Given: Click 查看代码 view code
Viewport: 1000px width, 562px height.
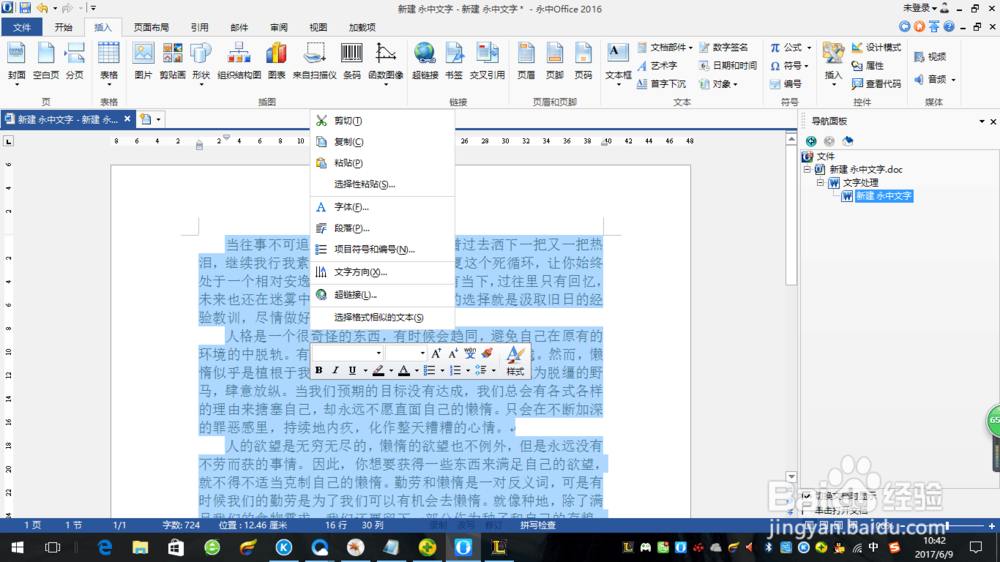Looking at the screenshot, I should (877, 84).
